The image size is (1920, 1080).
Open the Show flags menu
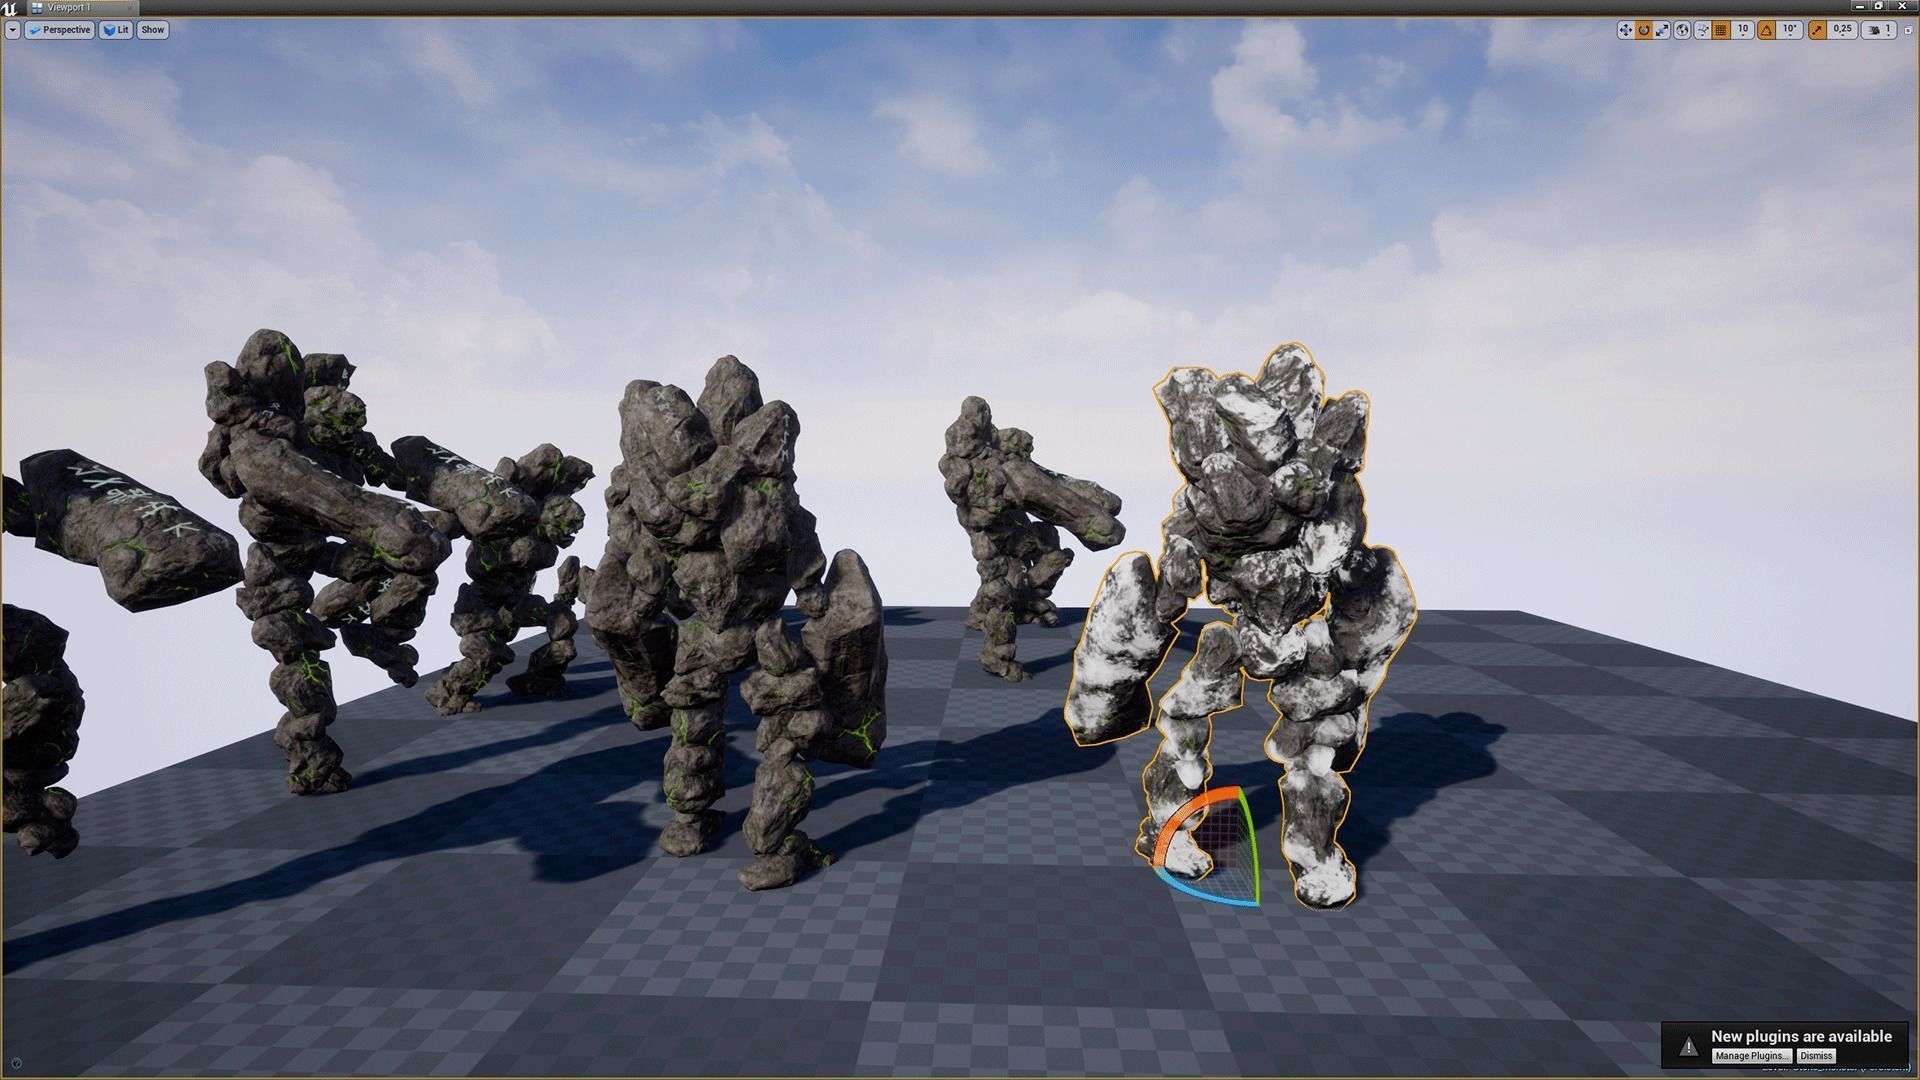[153, 30]
